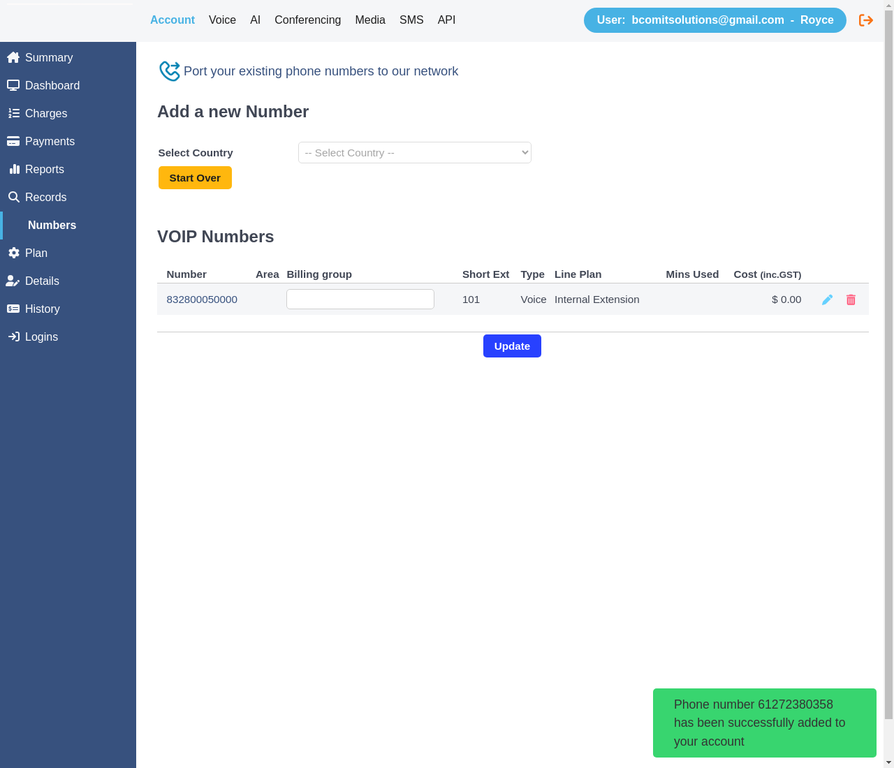
Task: Open Plan settings in the sidebar
Action: point(36,254)
